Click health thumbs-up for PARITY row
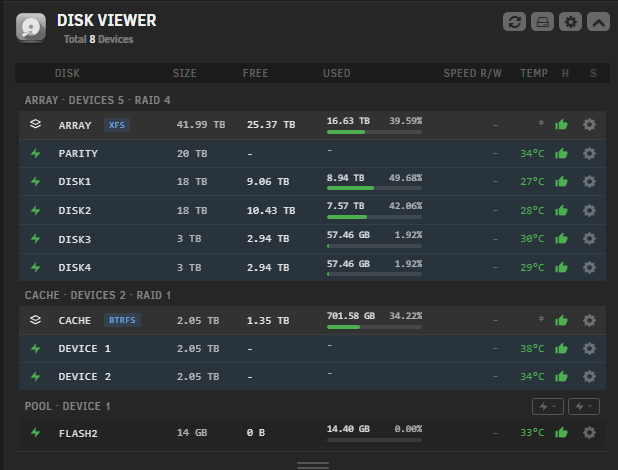Image resolution: width=618 pixels, height=470 pixels. [561, 153]
